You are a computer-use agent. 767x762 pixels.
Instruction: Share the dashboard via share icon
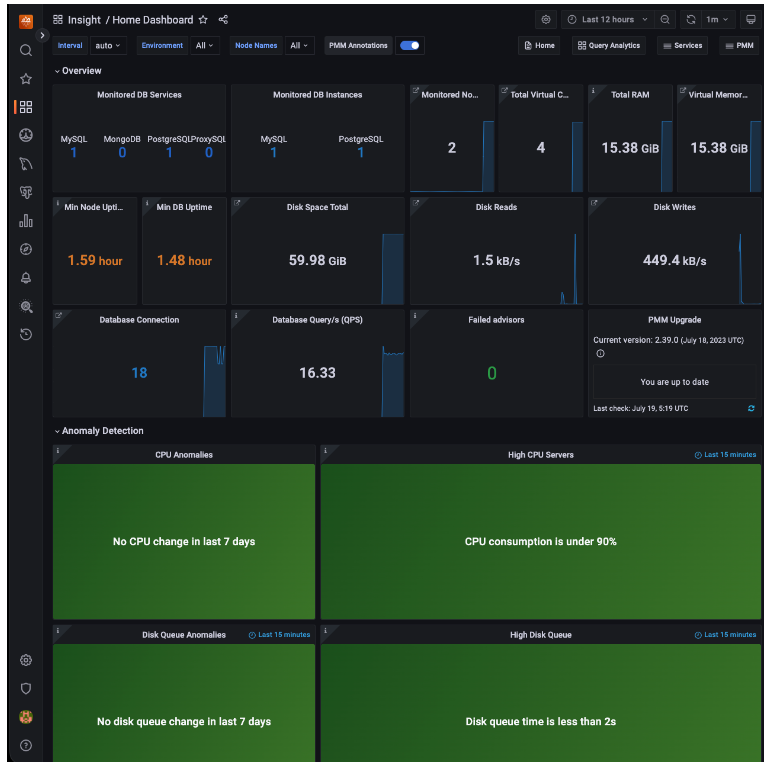(x=223, y=20)
